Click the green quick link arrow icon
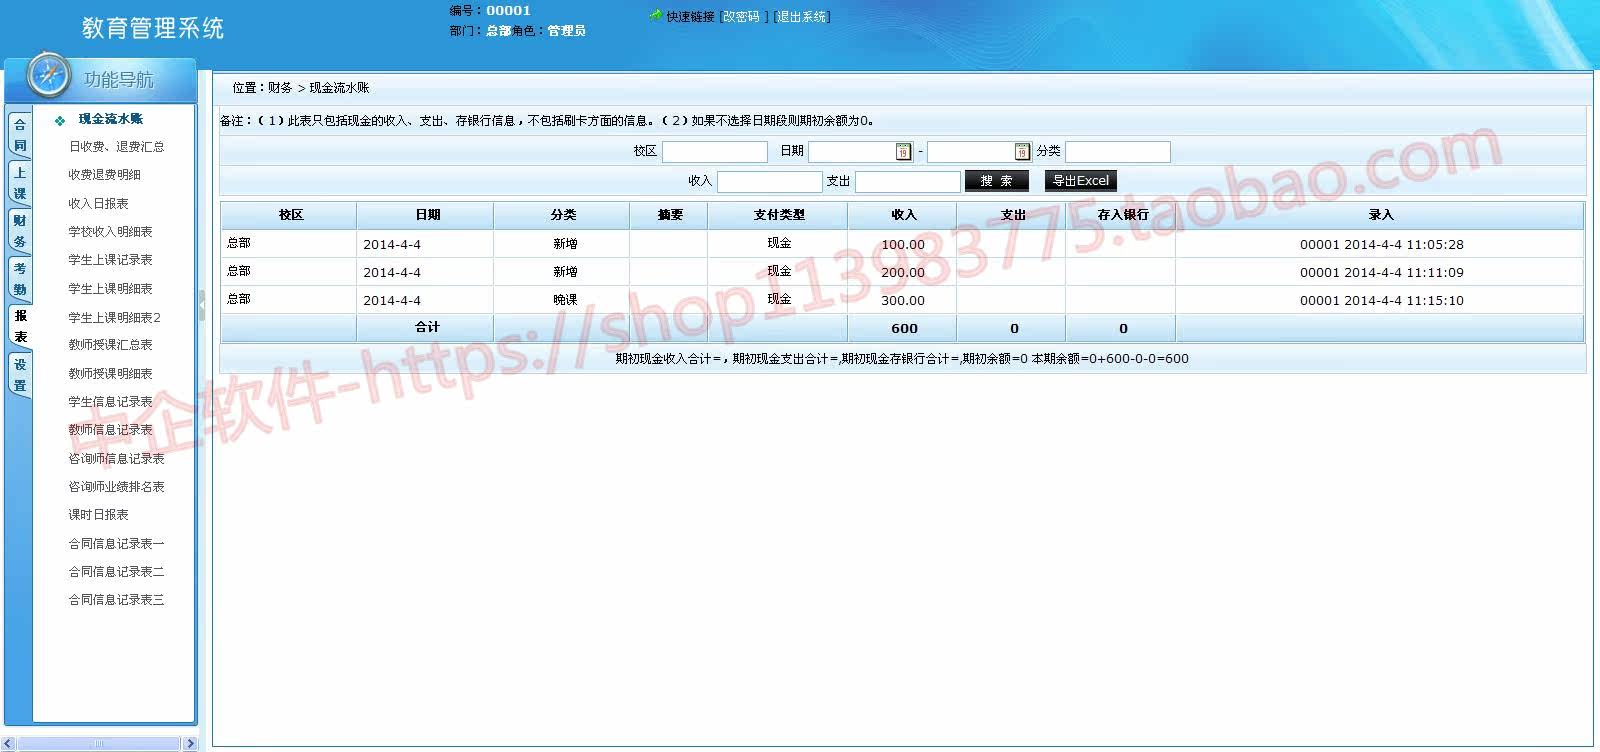 656,16
